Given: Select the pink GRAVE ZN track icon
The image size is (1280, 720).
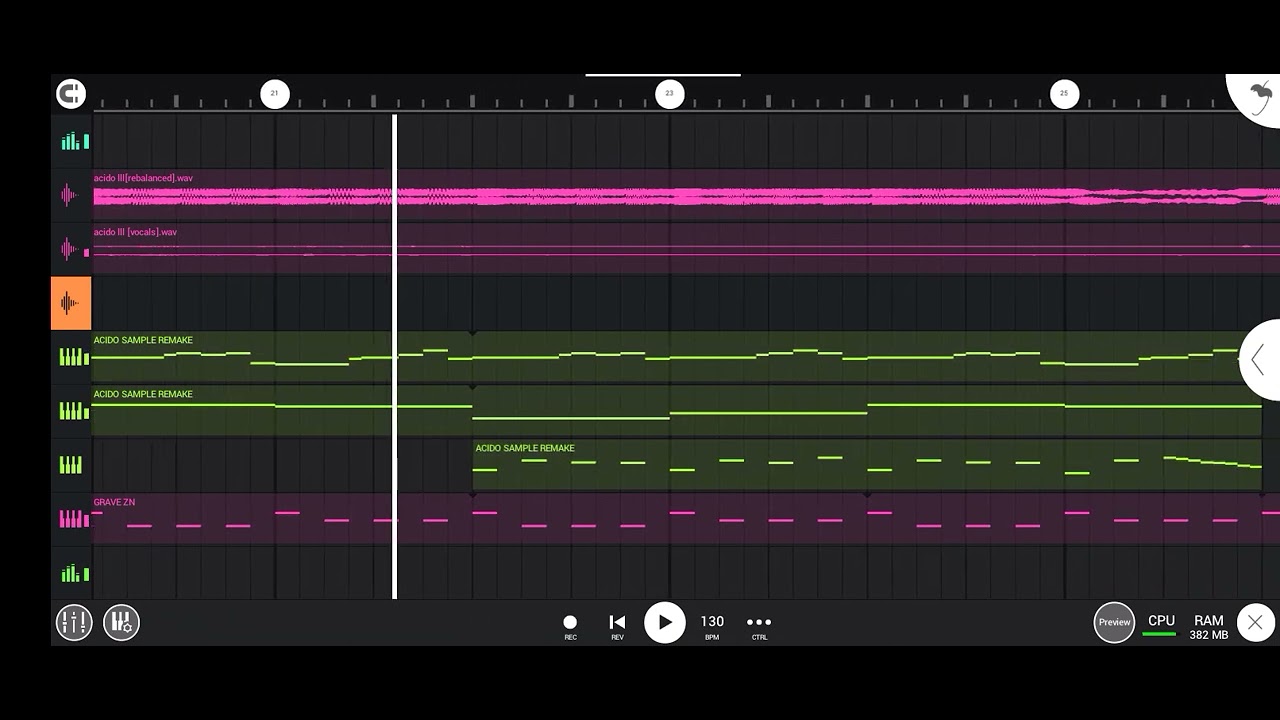Looking at the screenshot, I should [x=71, y=519].
